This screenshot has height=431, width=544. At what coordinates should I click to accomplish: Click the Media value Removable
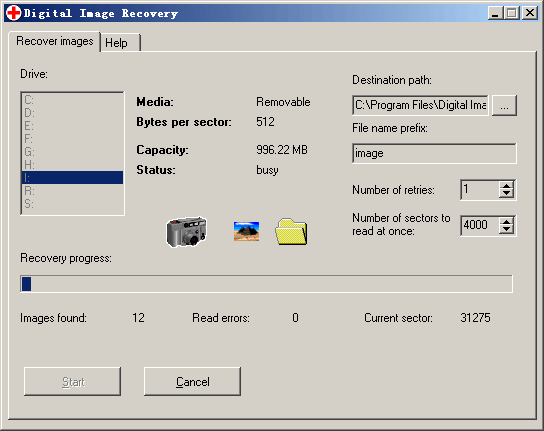(283, 102)
